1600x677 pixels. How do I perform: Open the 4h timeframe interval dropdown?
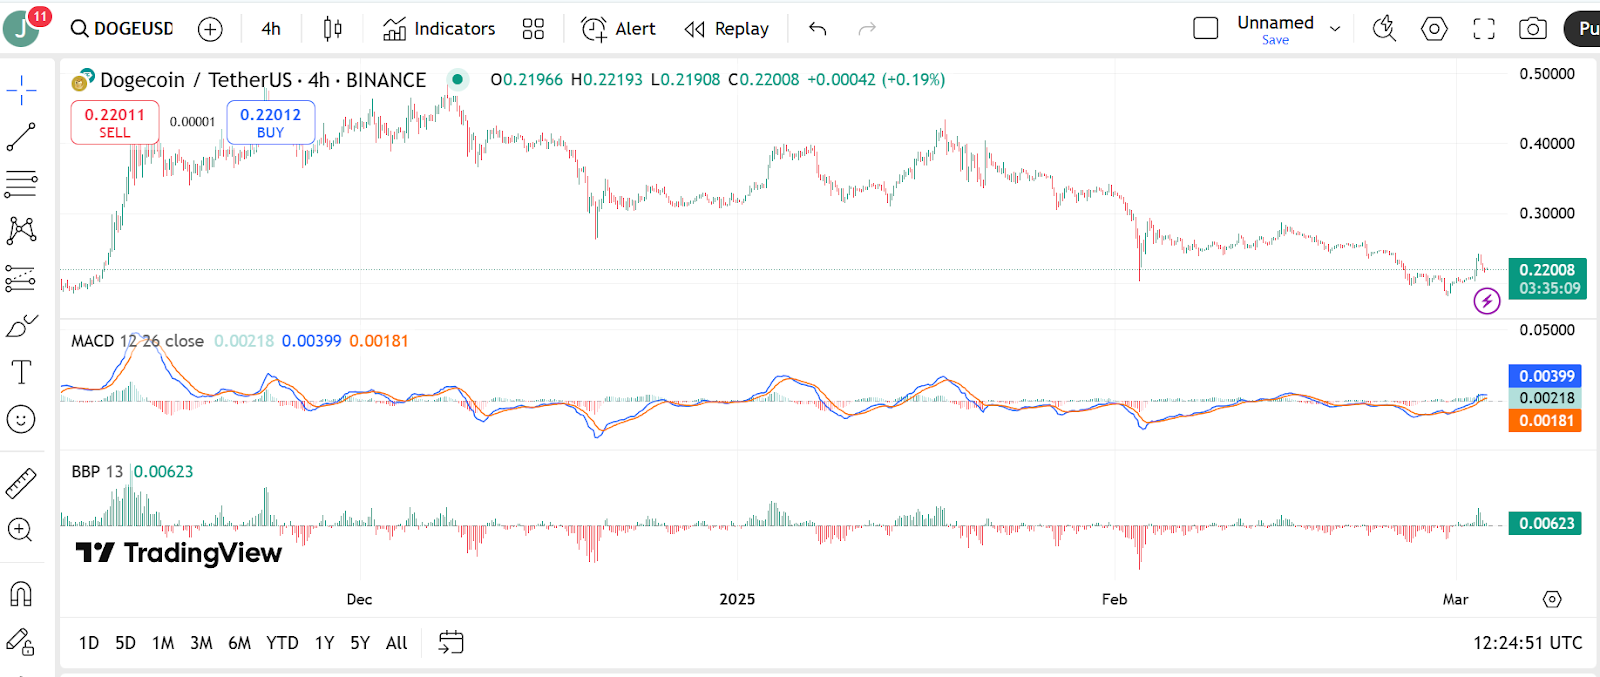pyautogui.click(x=271, y=29)
